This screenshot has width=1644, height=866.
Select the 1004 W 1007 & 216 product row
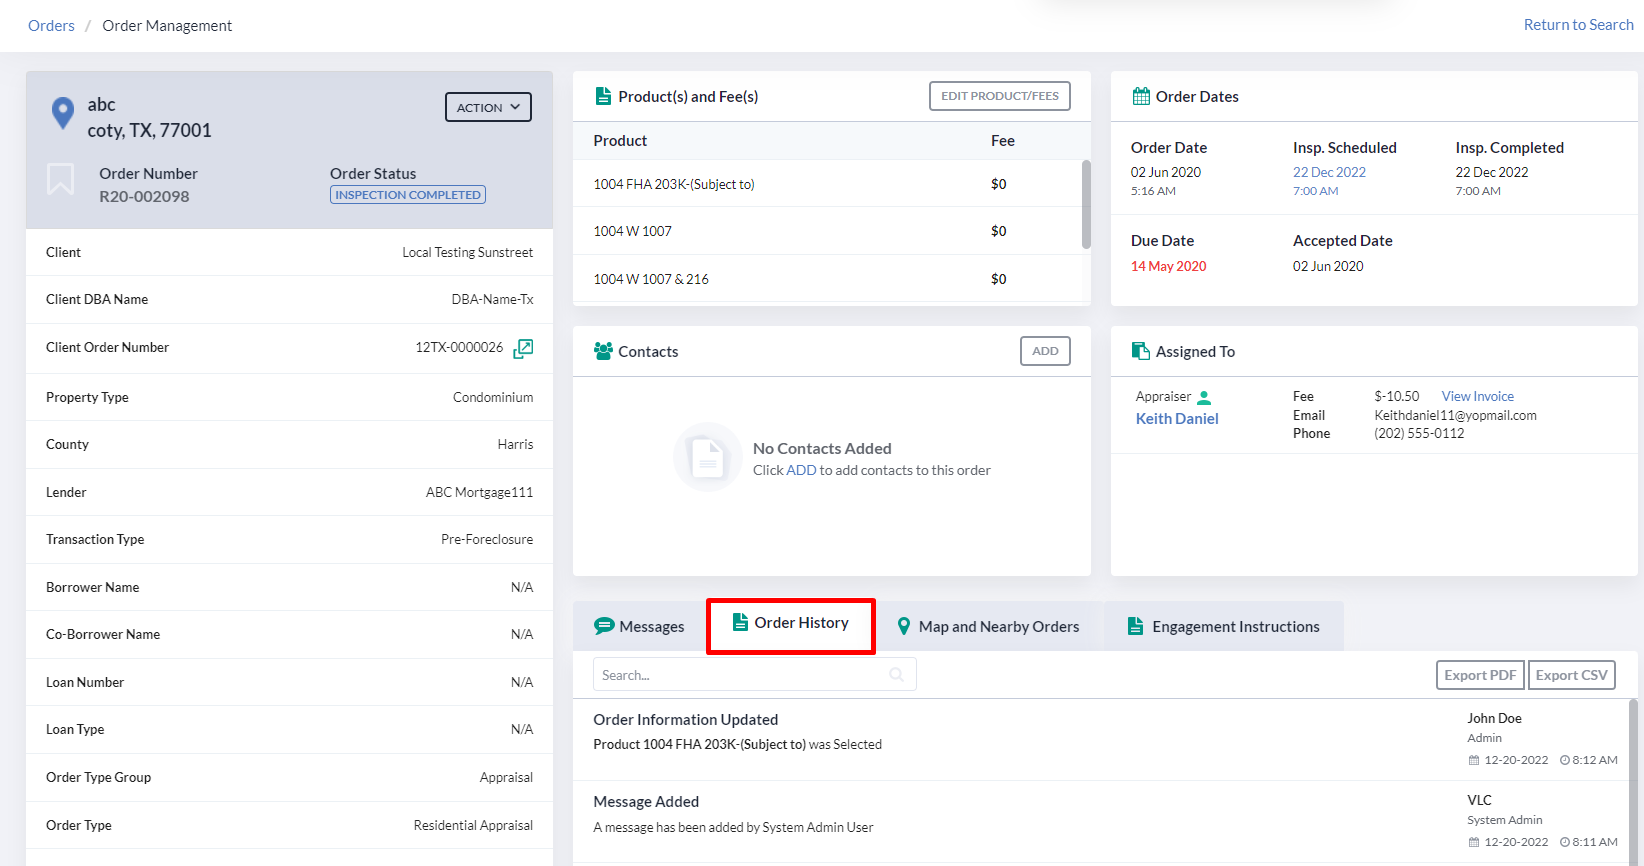[x=827, y=279]
